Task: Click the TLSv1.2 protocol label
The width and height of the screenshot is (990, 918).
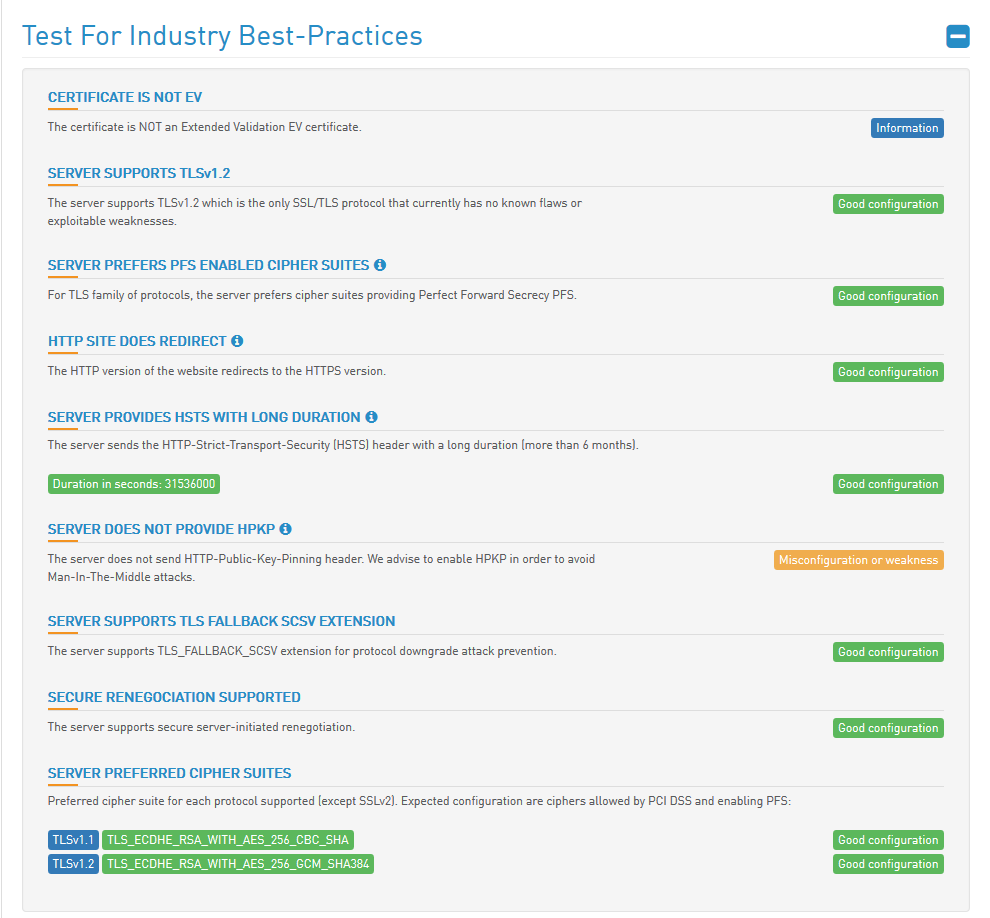Action: 73,864
